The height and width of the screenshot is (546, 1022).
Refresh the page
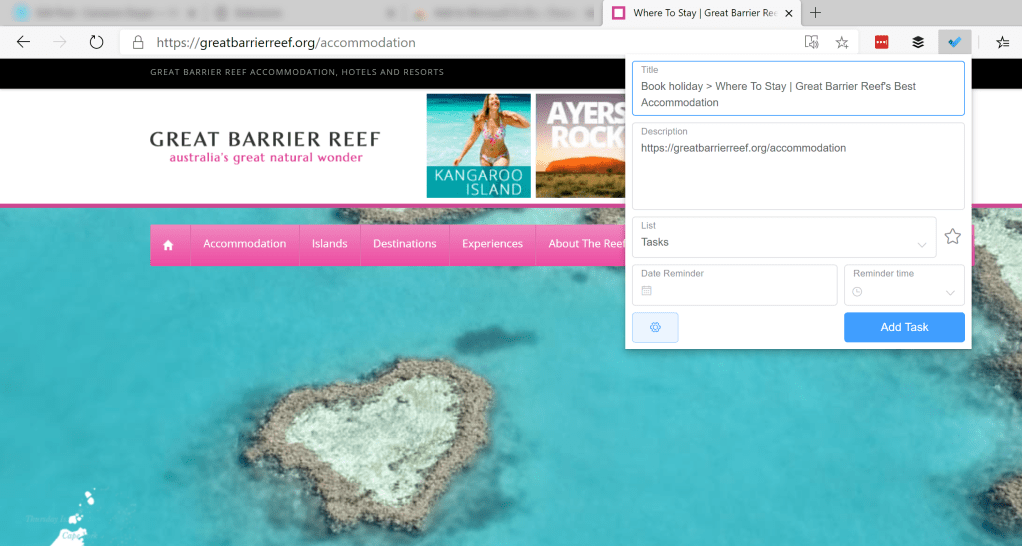[97, 42]
